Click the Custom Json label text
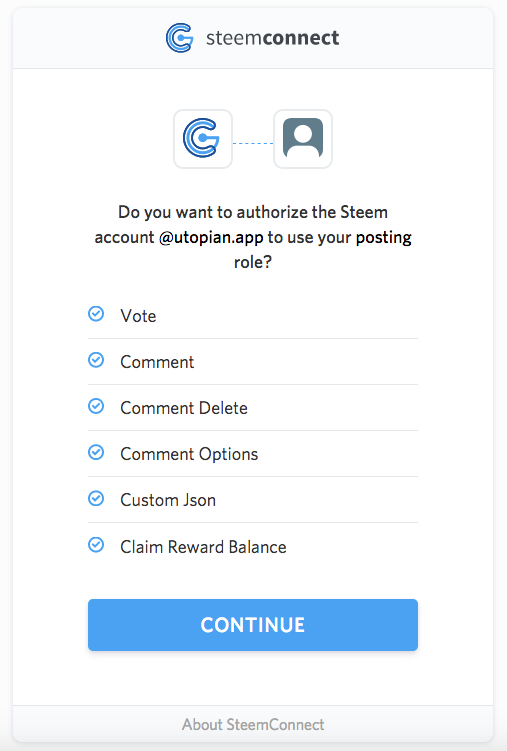Image resolution: width=507 pixels, height=751 pixels. pos(168,500)
